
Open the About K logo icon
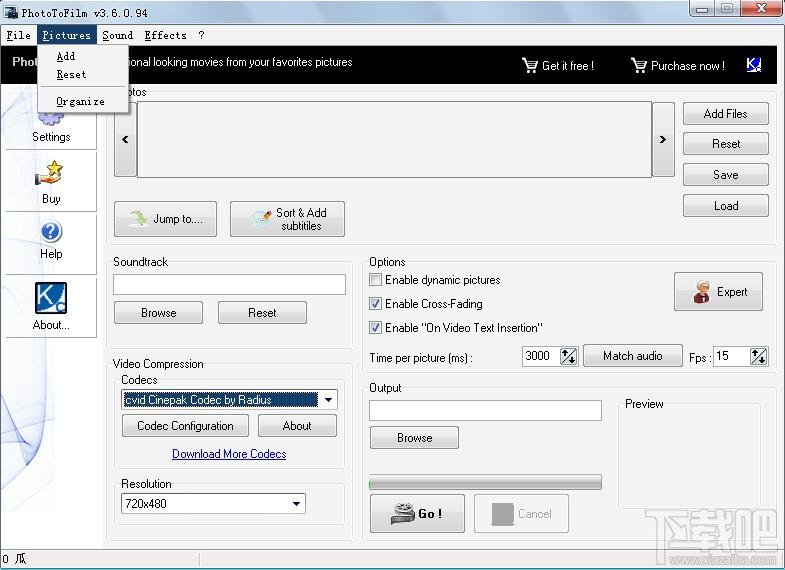pos(51,298)
